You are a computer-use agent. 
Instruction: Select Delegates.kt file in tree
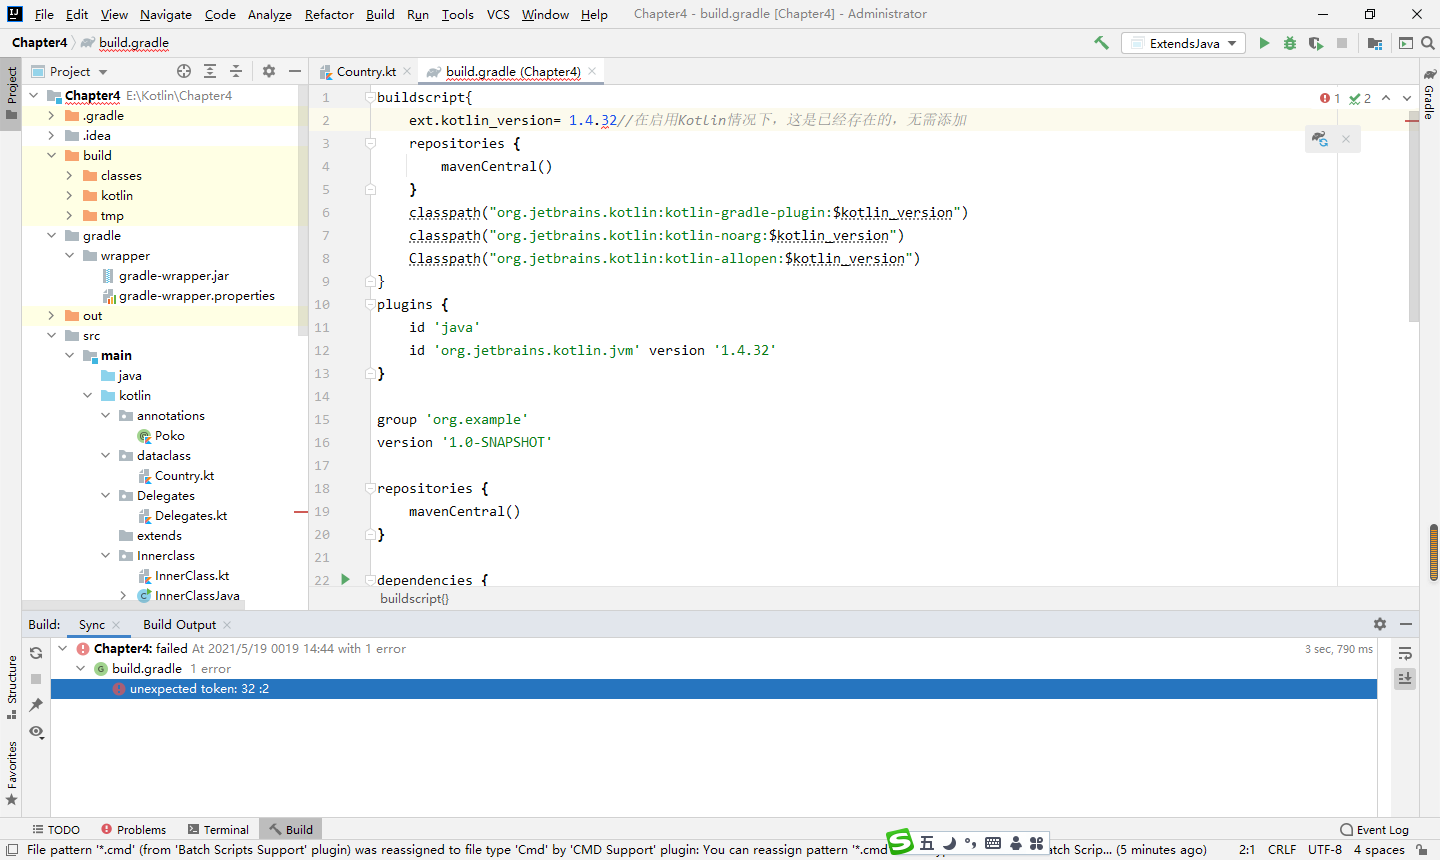(190, 515)
